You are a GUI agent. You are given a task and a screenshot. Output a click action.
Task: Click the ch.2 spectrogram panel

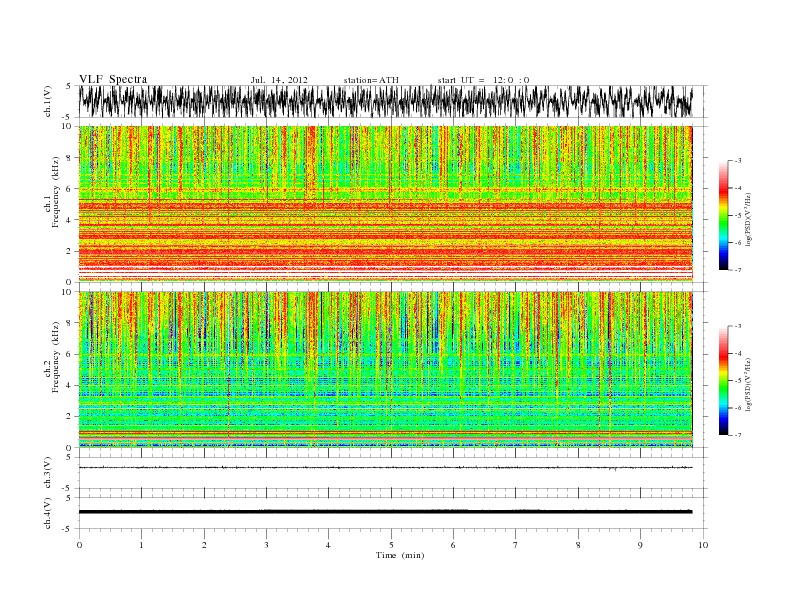[385, 369]
